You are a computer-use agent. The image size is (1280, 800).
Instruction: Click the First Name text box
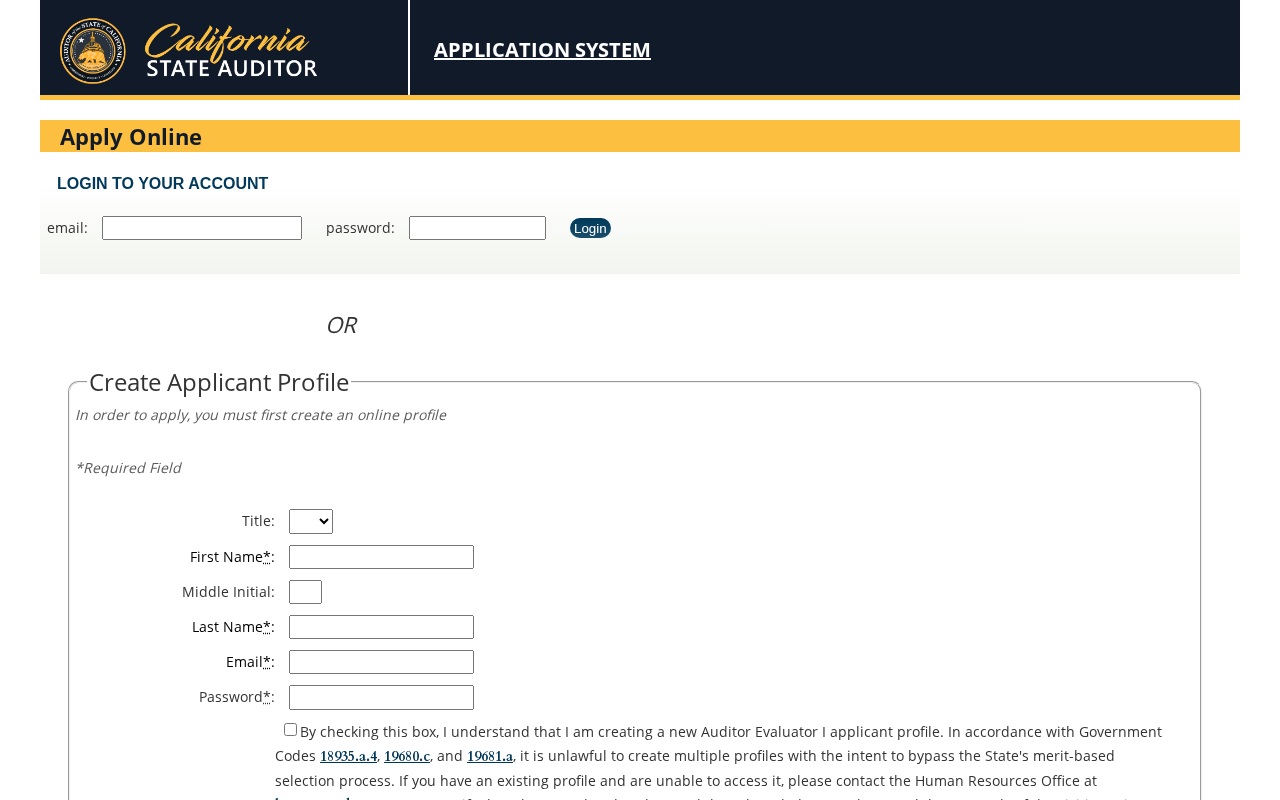pos(381,557)
